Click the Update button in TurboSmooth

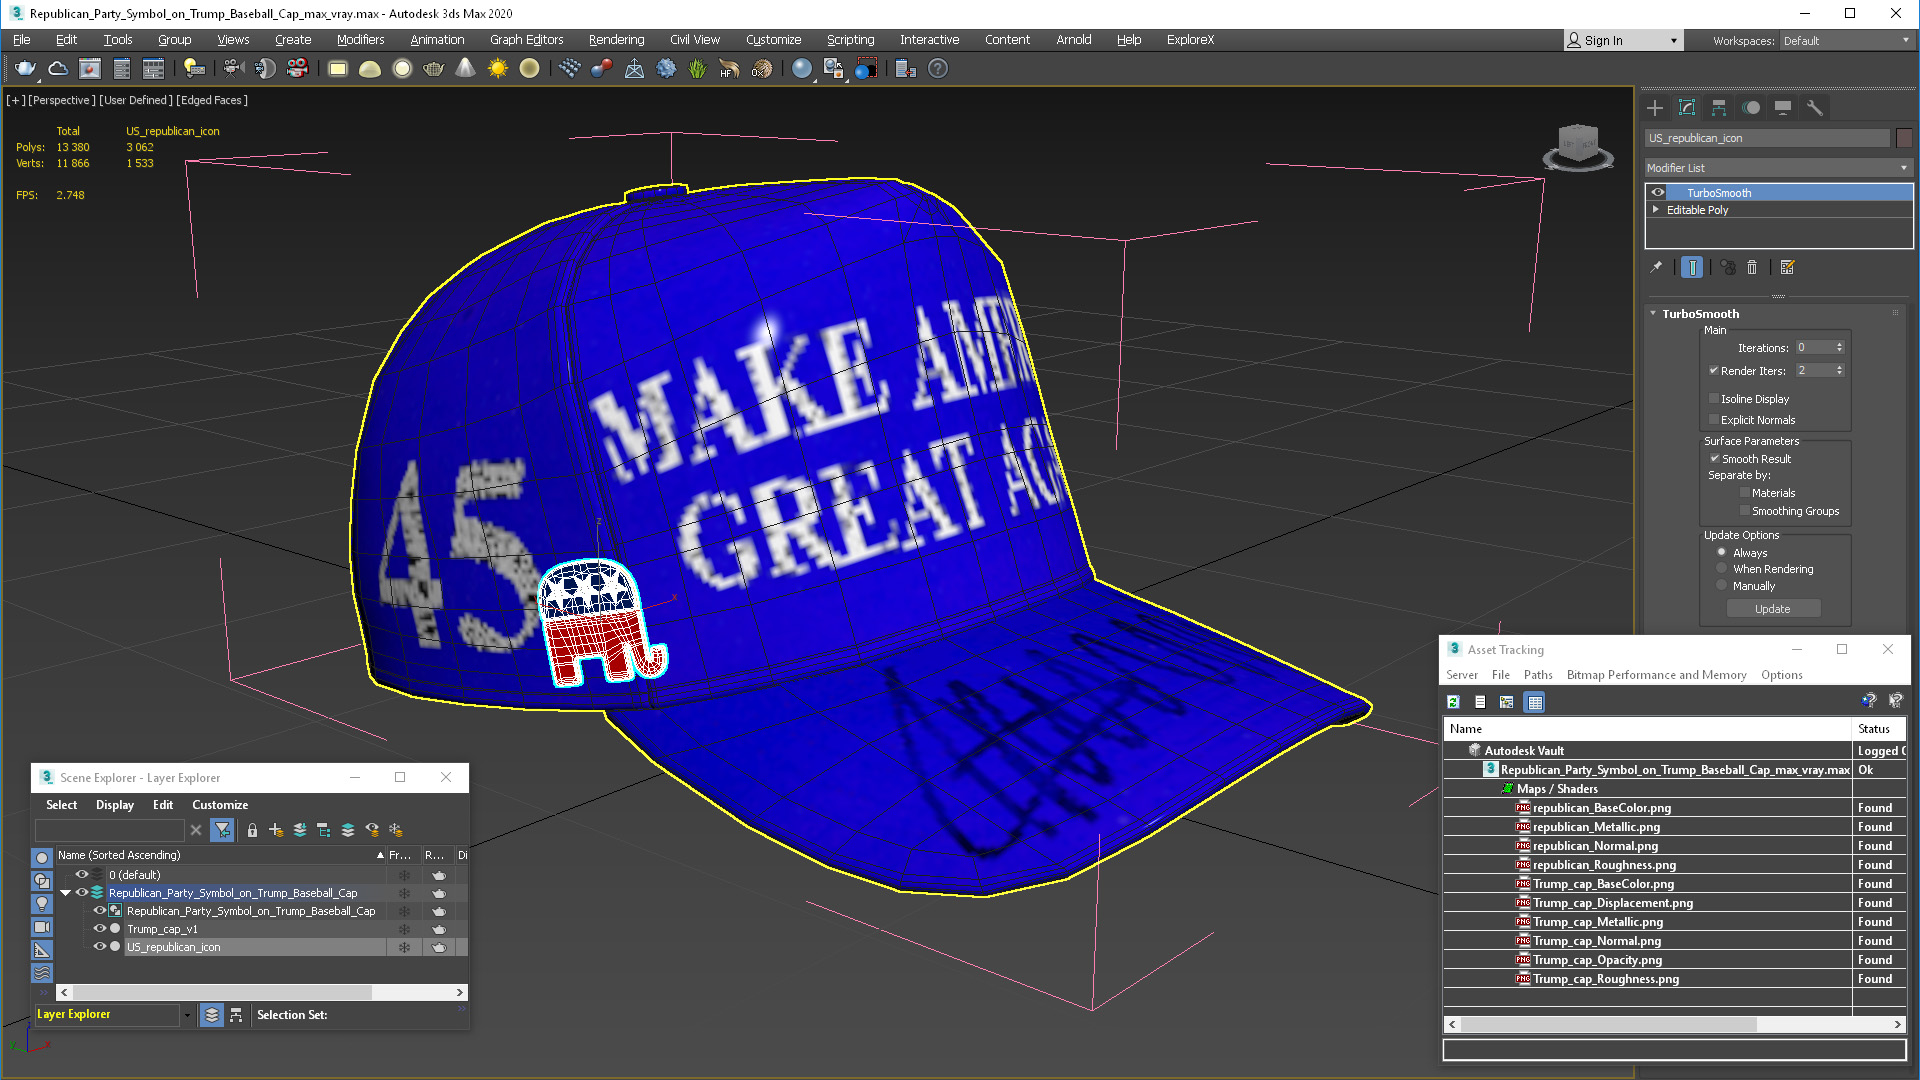pos(1773,609)
